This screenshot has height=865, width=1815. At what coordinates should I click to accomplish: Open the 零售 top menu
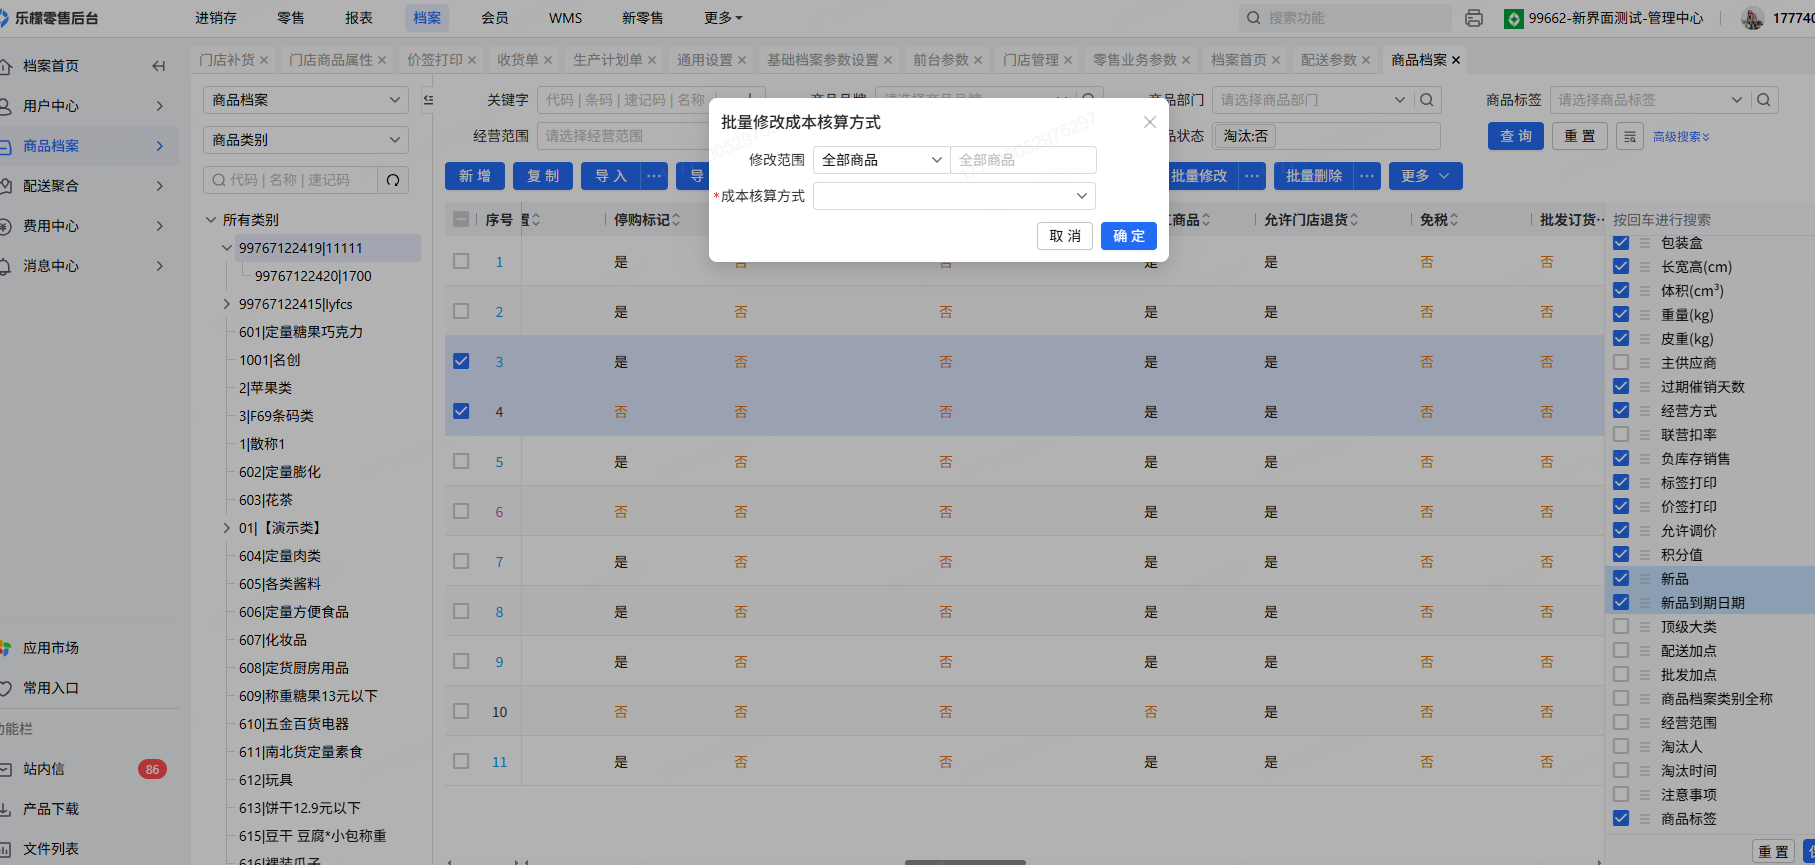point(291,18)
